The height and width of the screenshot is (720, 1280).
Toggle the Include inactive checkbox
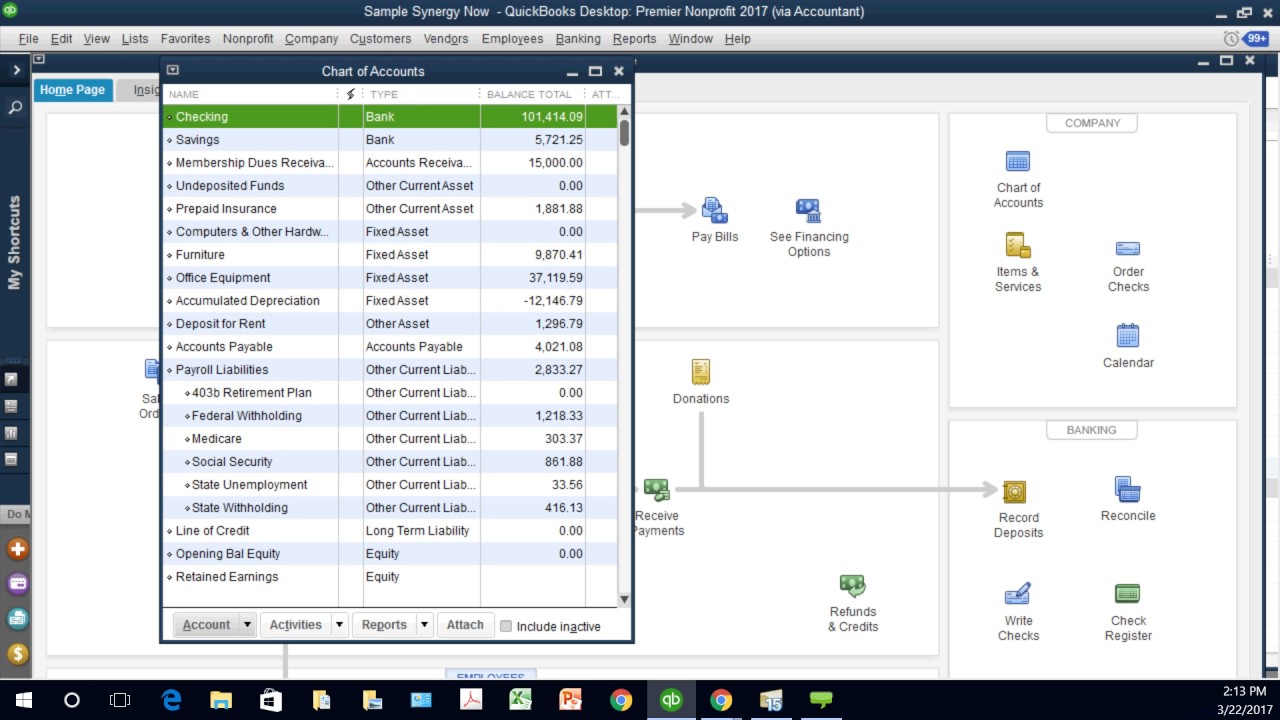coord(506,626)
